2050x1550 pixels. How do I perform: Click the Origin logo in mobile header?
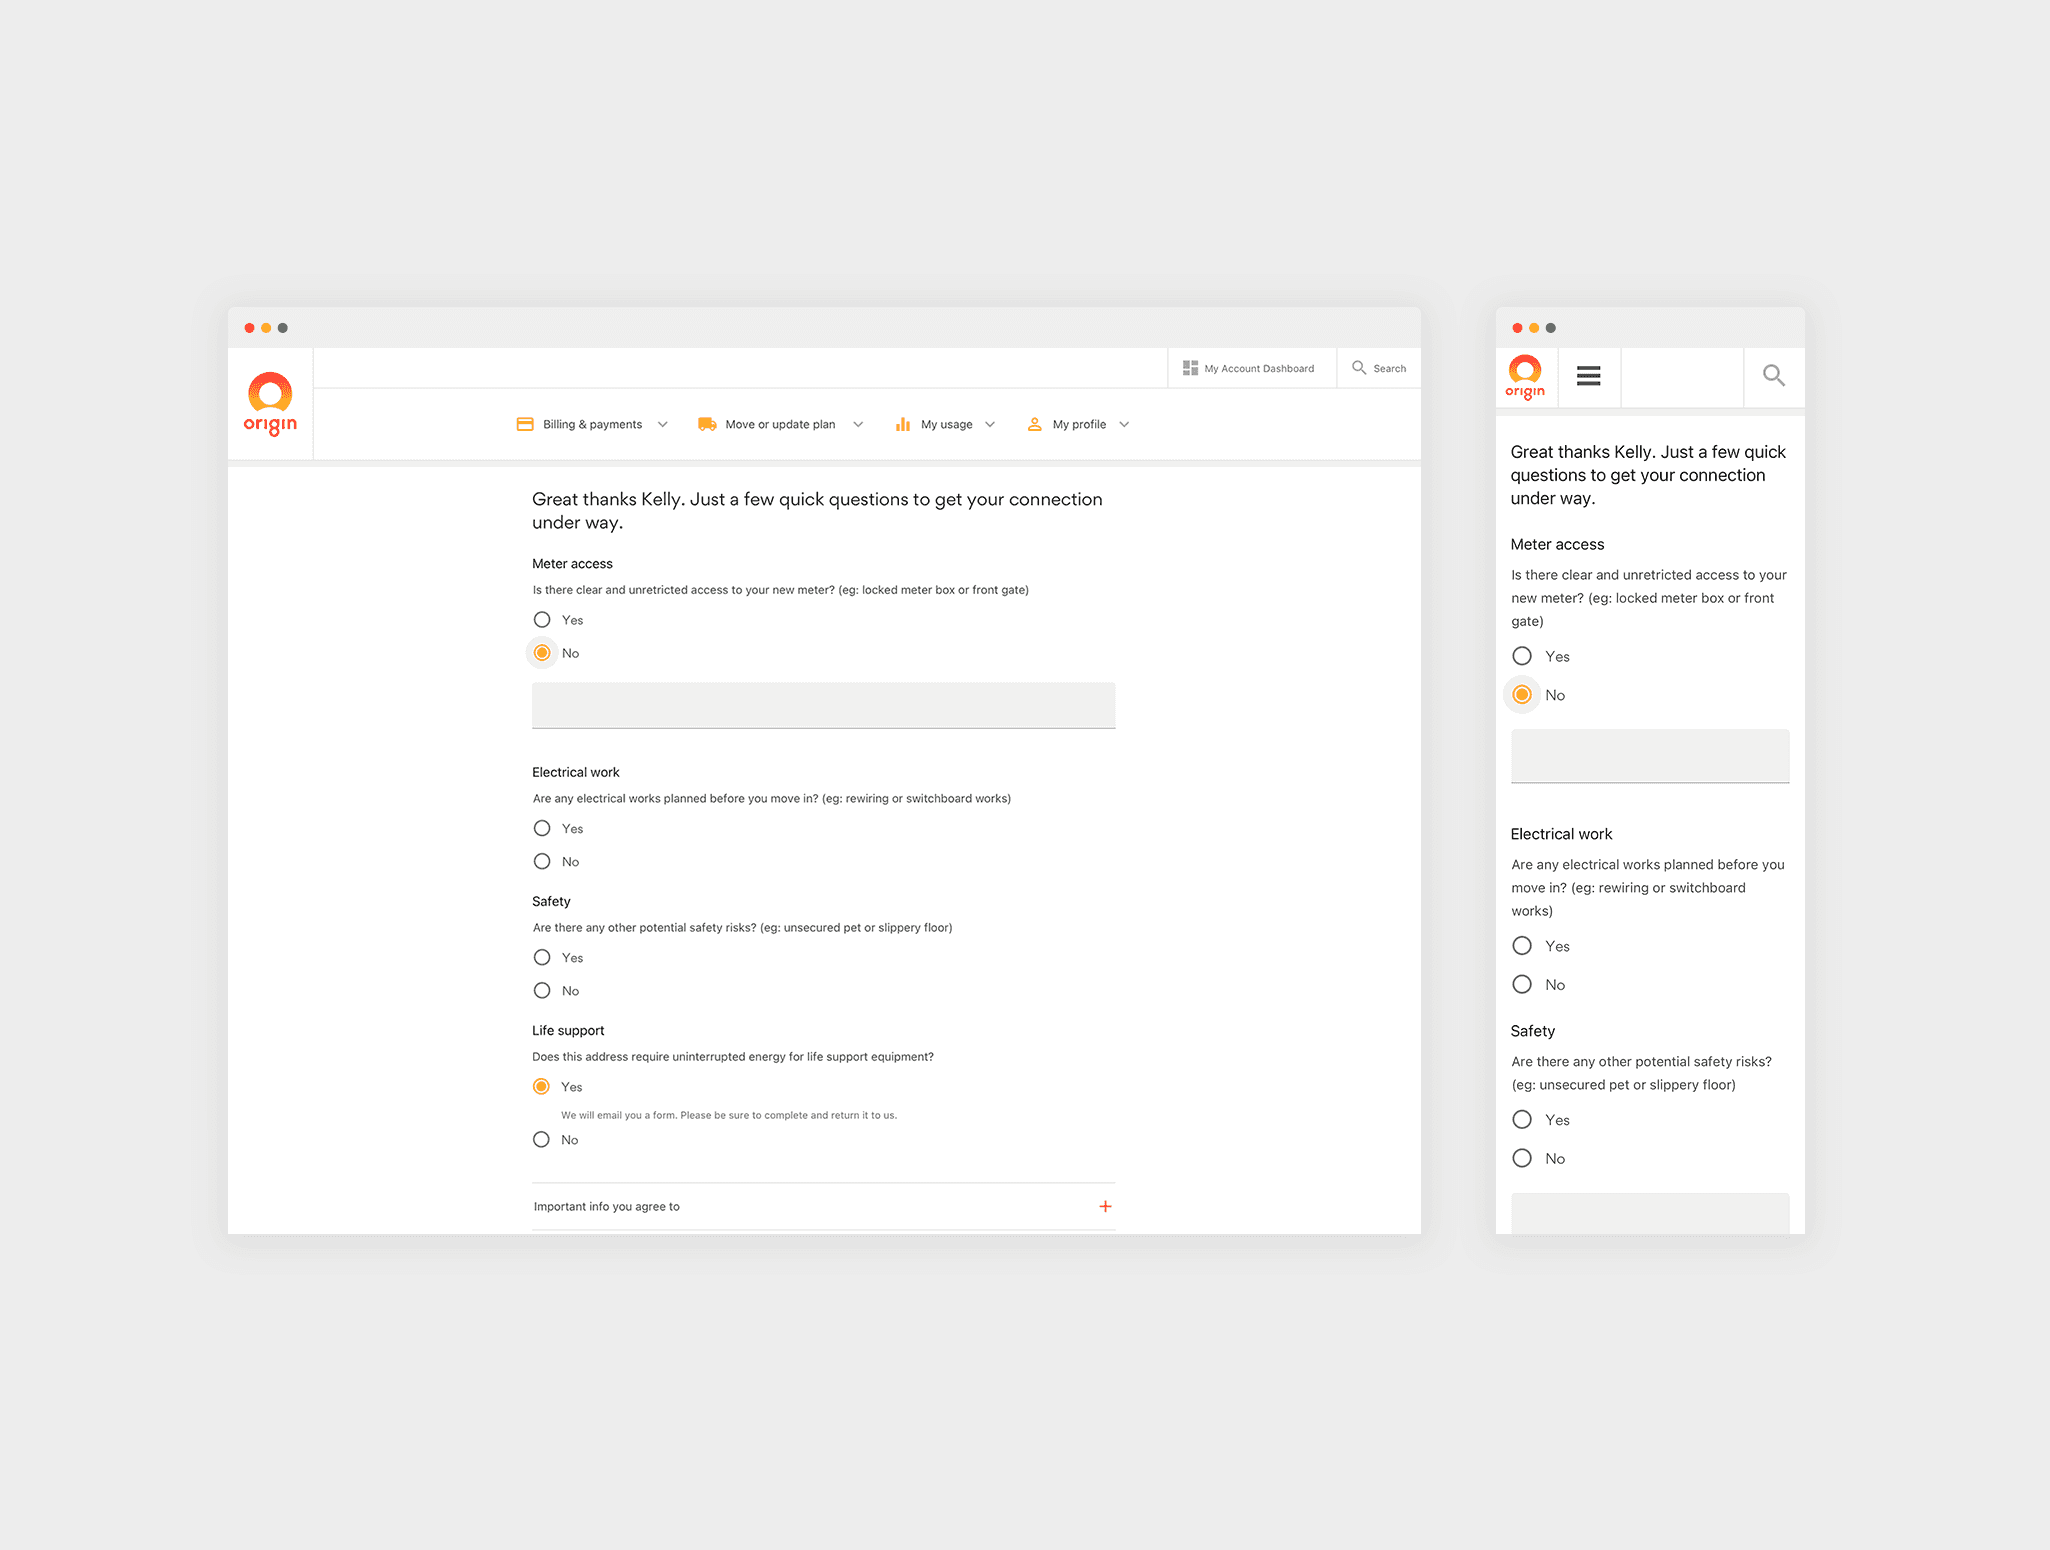1525,377
